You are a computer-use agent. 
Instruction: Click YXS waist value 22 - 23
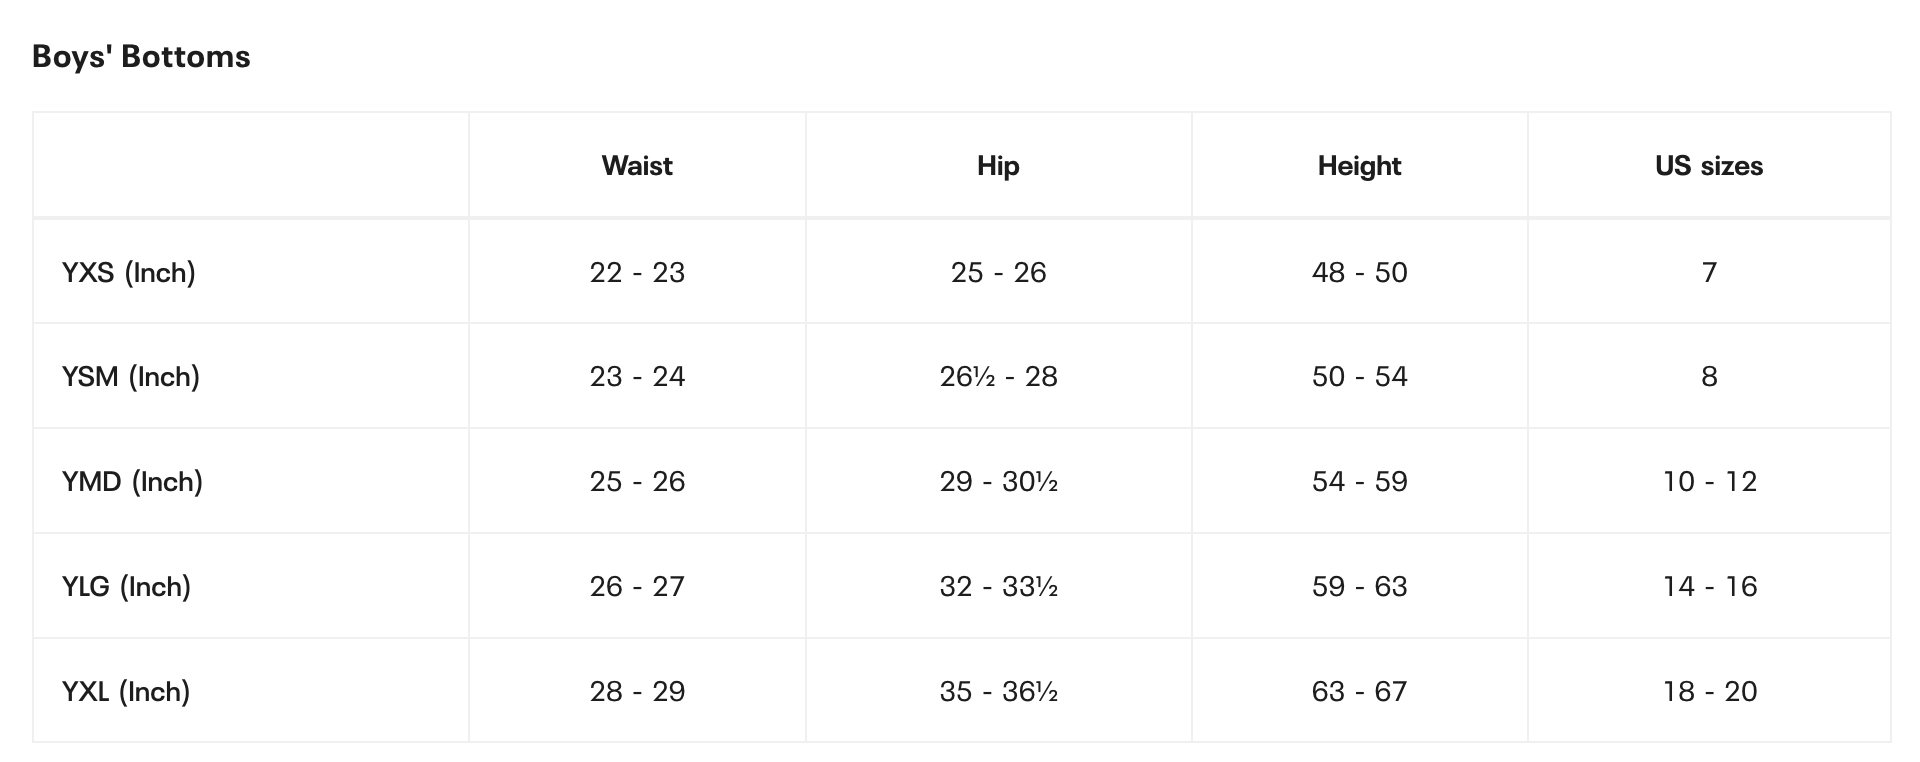[x=637, y=272]
